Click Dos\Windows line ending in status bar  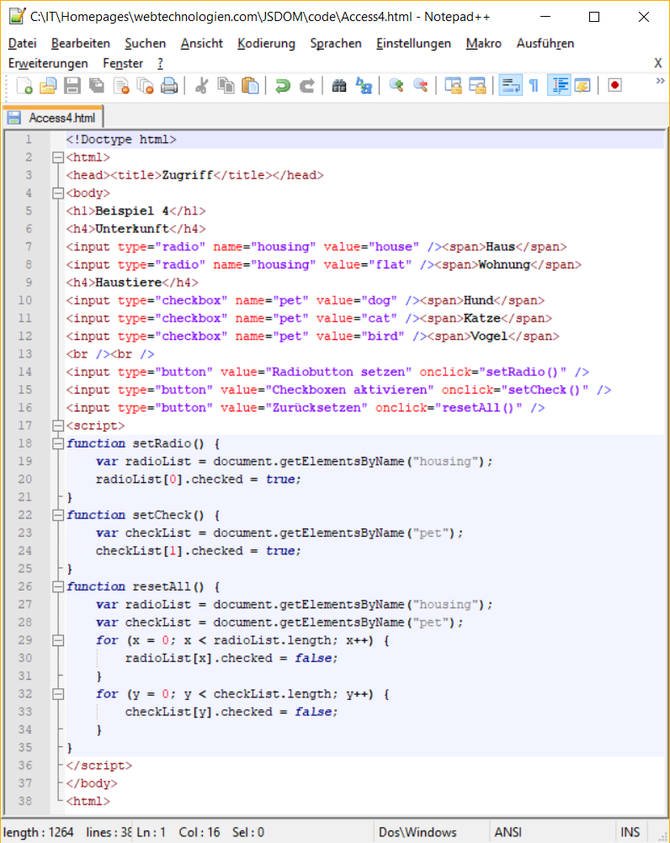point(417,832)
